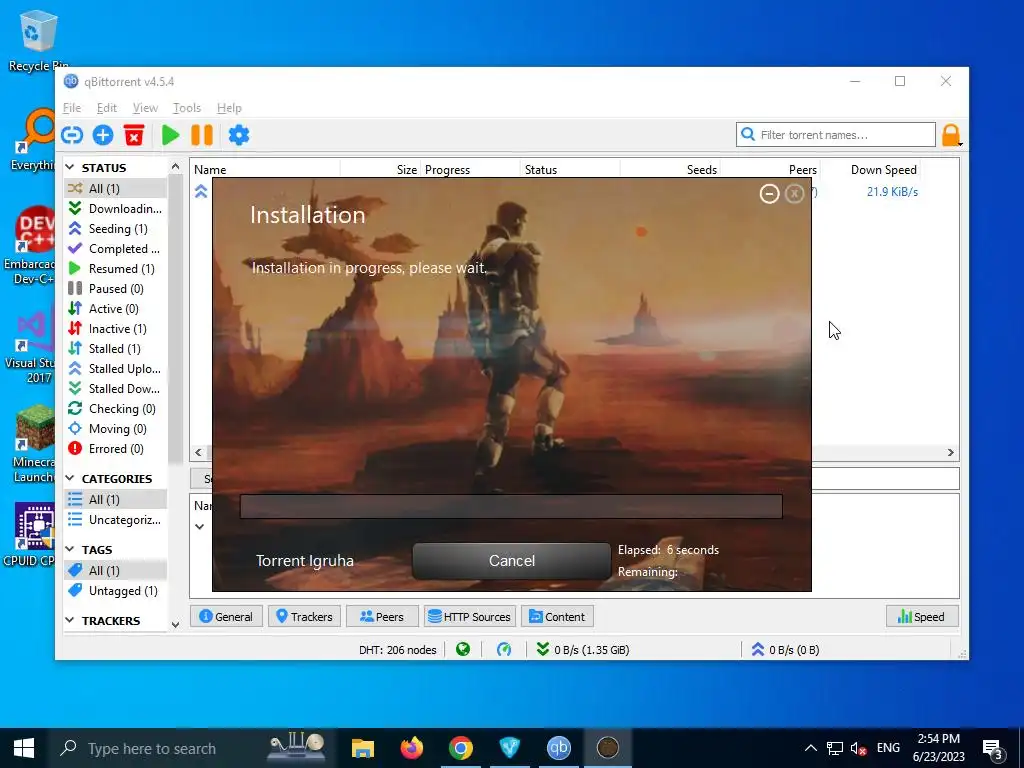Click the red Remove torrent toolbar icon
1024x768 pixels.
point(134,135)
